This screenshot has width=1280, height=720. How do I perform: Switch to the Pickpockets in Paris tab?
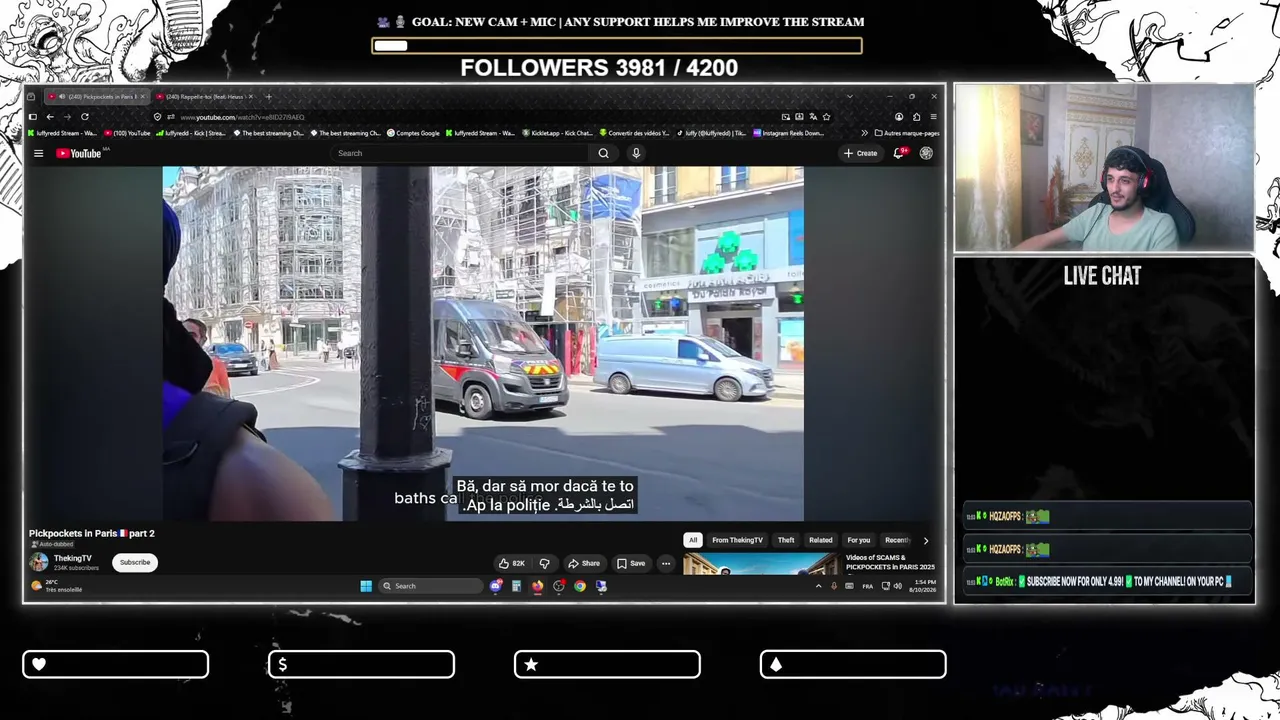click(x=98, y=97)
